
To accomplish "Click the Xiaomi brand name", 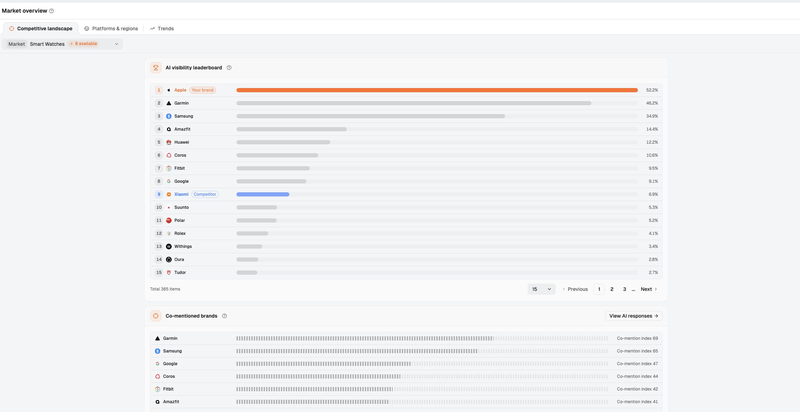I will point(181,194).
